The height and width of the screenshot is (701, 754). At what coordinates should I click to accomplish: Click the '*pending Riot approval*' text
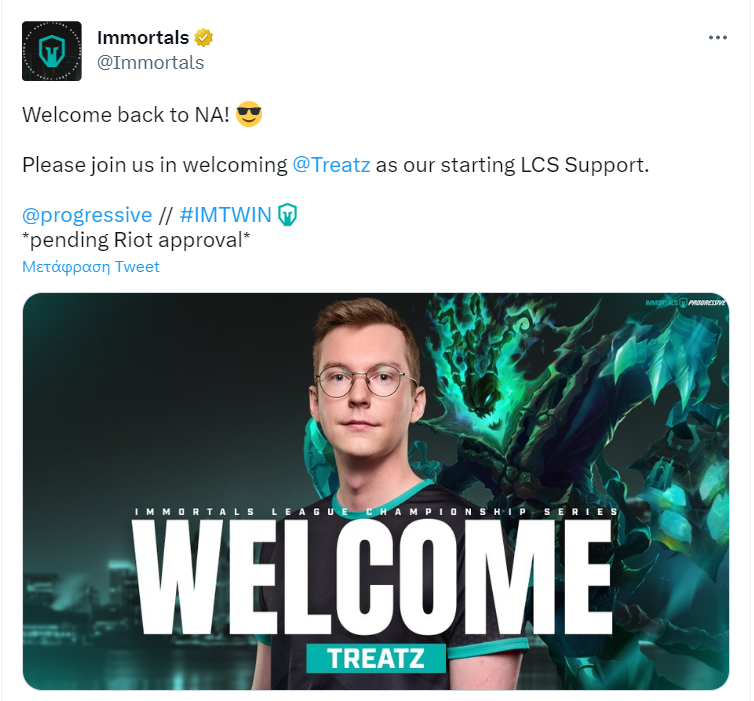coord(136,240)
